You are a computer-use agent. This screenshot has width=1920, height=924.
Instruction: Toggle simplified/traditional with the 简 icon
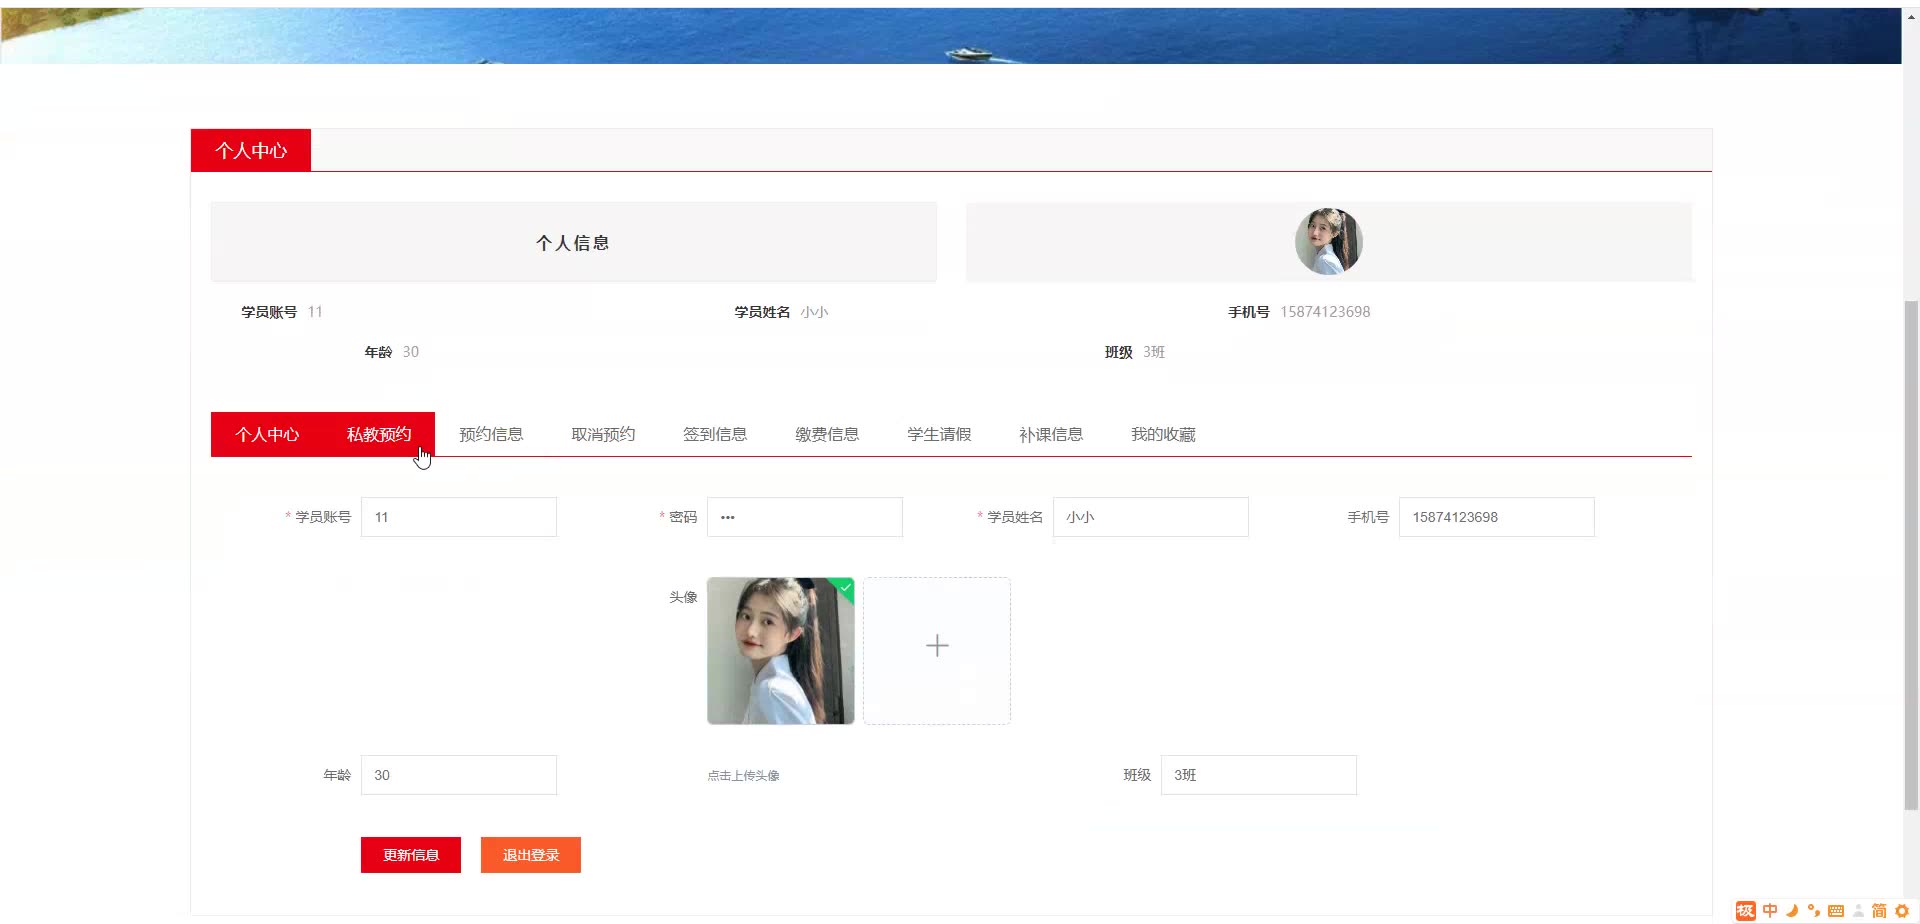point(1881,911)
